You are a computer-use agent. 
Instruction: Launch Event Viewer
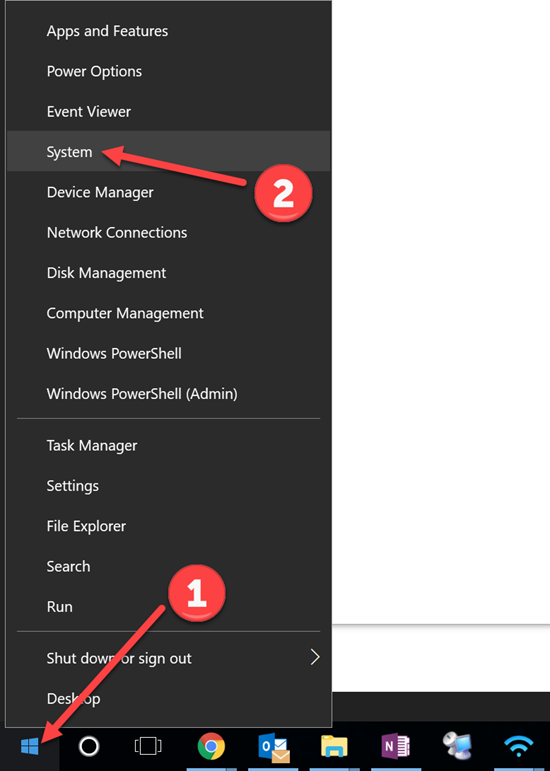tap(169, 112)
